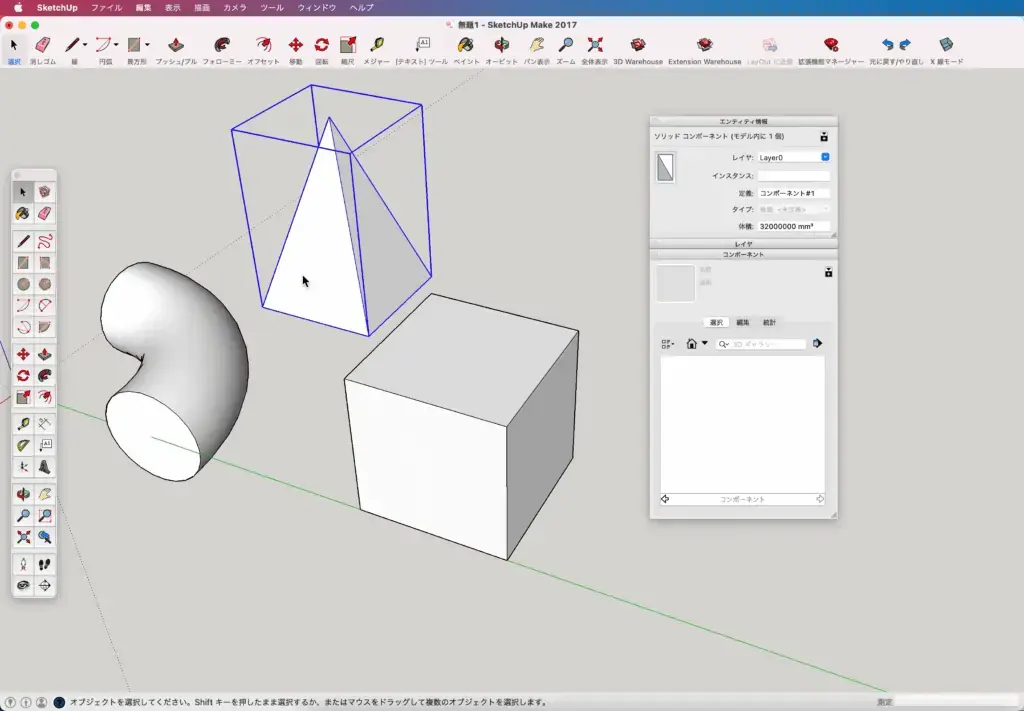Select Make Component in the left tool palette
Viewport: 1024px width, 711px height.
(44, 192)
